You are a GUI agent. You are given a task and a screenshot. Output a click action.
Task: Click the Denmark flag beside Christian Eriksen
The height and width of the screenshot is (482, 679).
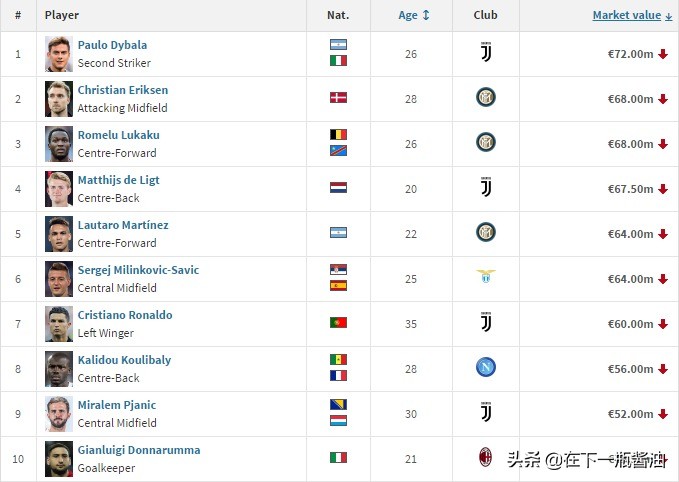(338, 98)
